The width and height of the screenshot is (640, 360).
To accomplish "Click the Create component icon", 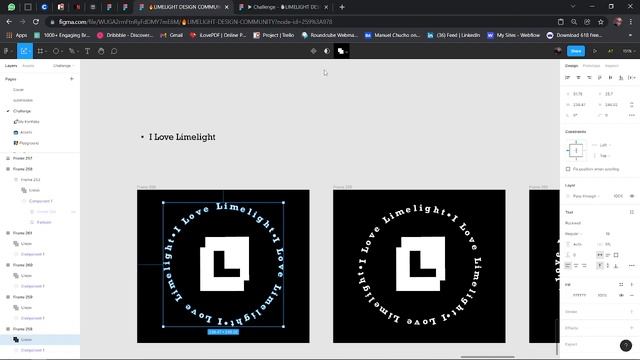I will [313, 51].
